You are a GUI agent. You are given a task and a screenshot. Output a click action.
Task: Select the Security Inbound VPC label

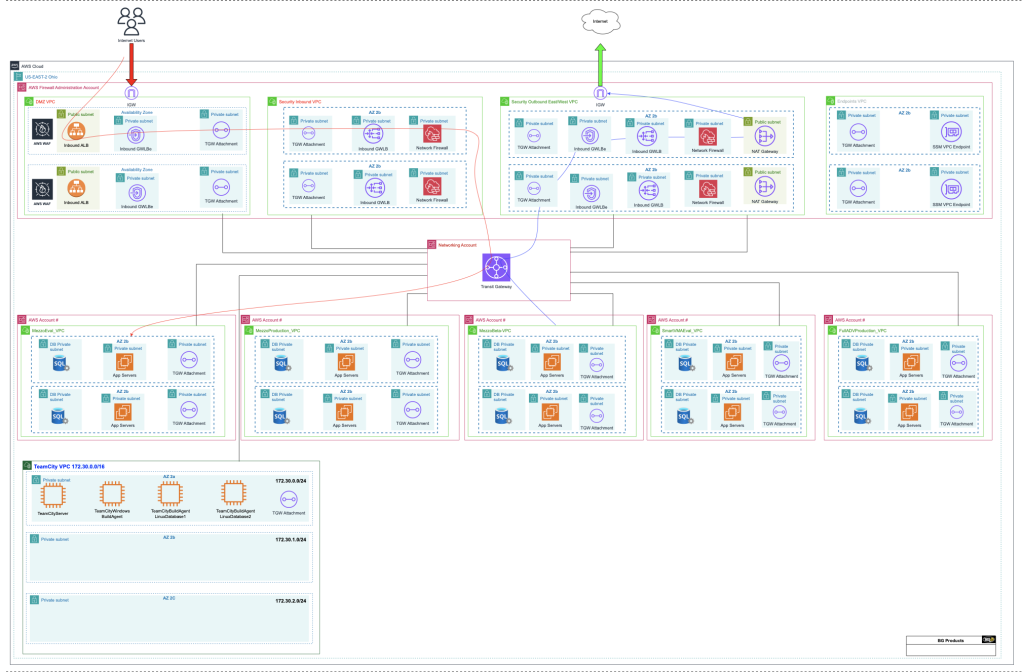(x=302, y=101)
